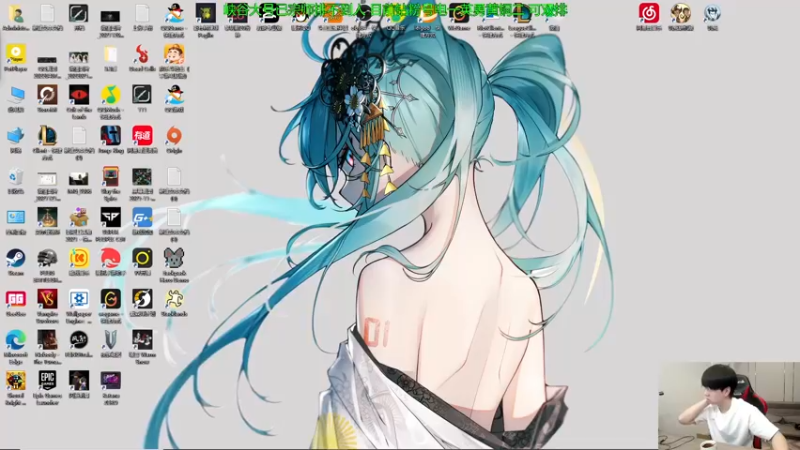Screen dimensions: 800x450
Task: Launch the red GG shortcut
Action: (x=16, y=299)
